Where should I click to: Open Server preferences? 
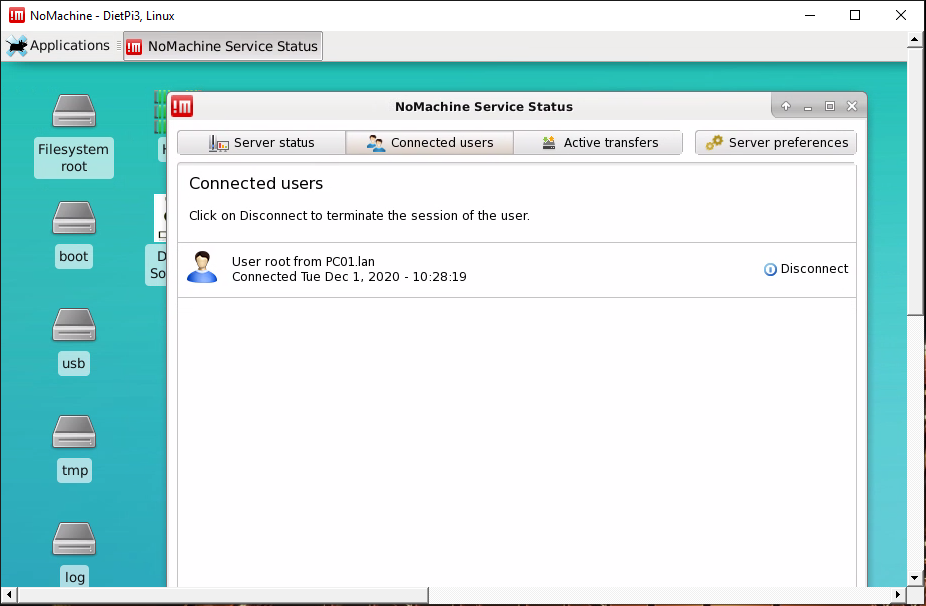776,142
